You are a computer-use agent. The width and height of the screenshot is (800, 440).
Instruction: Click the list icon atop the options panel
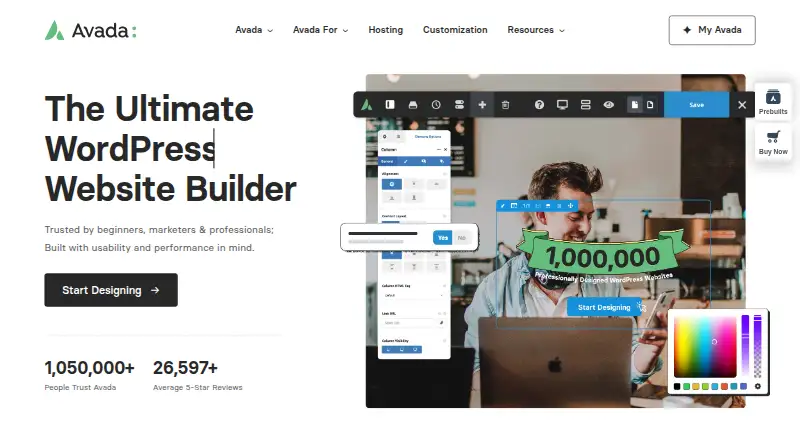pyautogui.click(x=398, y=137)
